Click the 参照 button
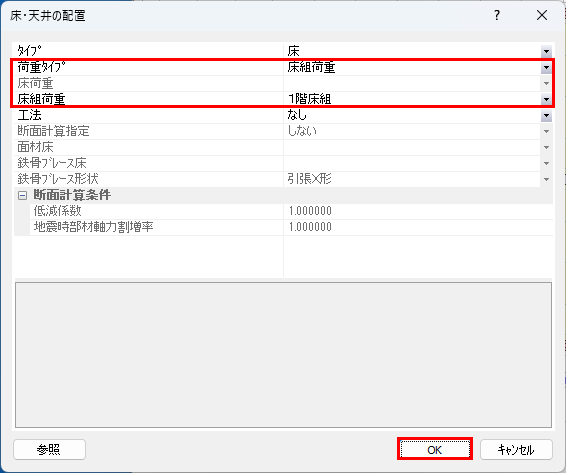The height and width of the screenshot is (473, 566). tap(49, 450)
